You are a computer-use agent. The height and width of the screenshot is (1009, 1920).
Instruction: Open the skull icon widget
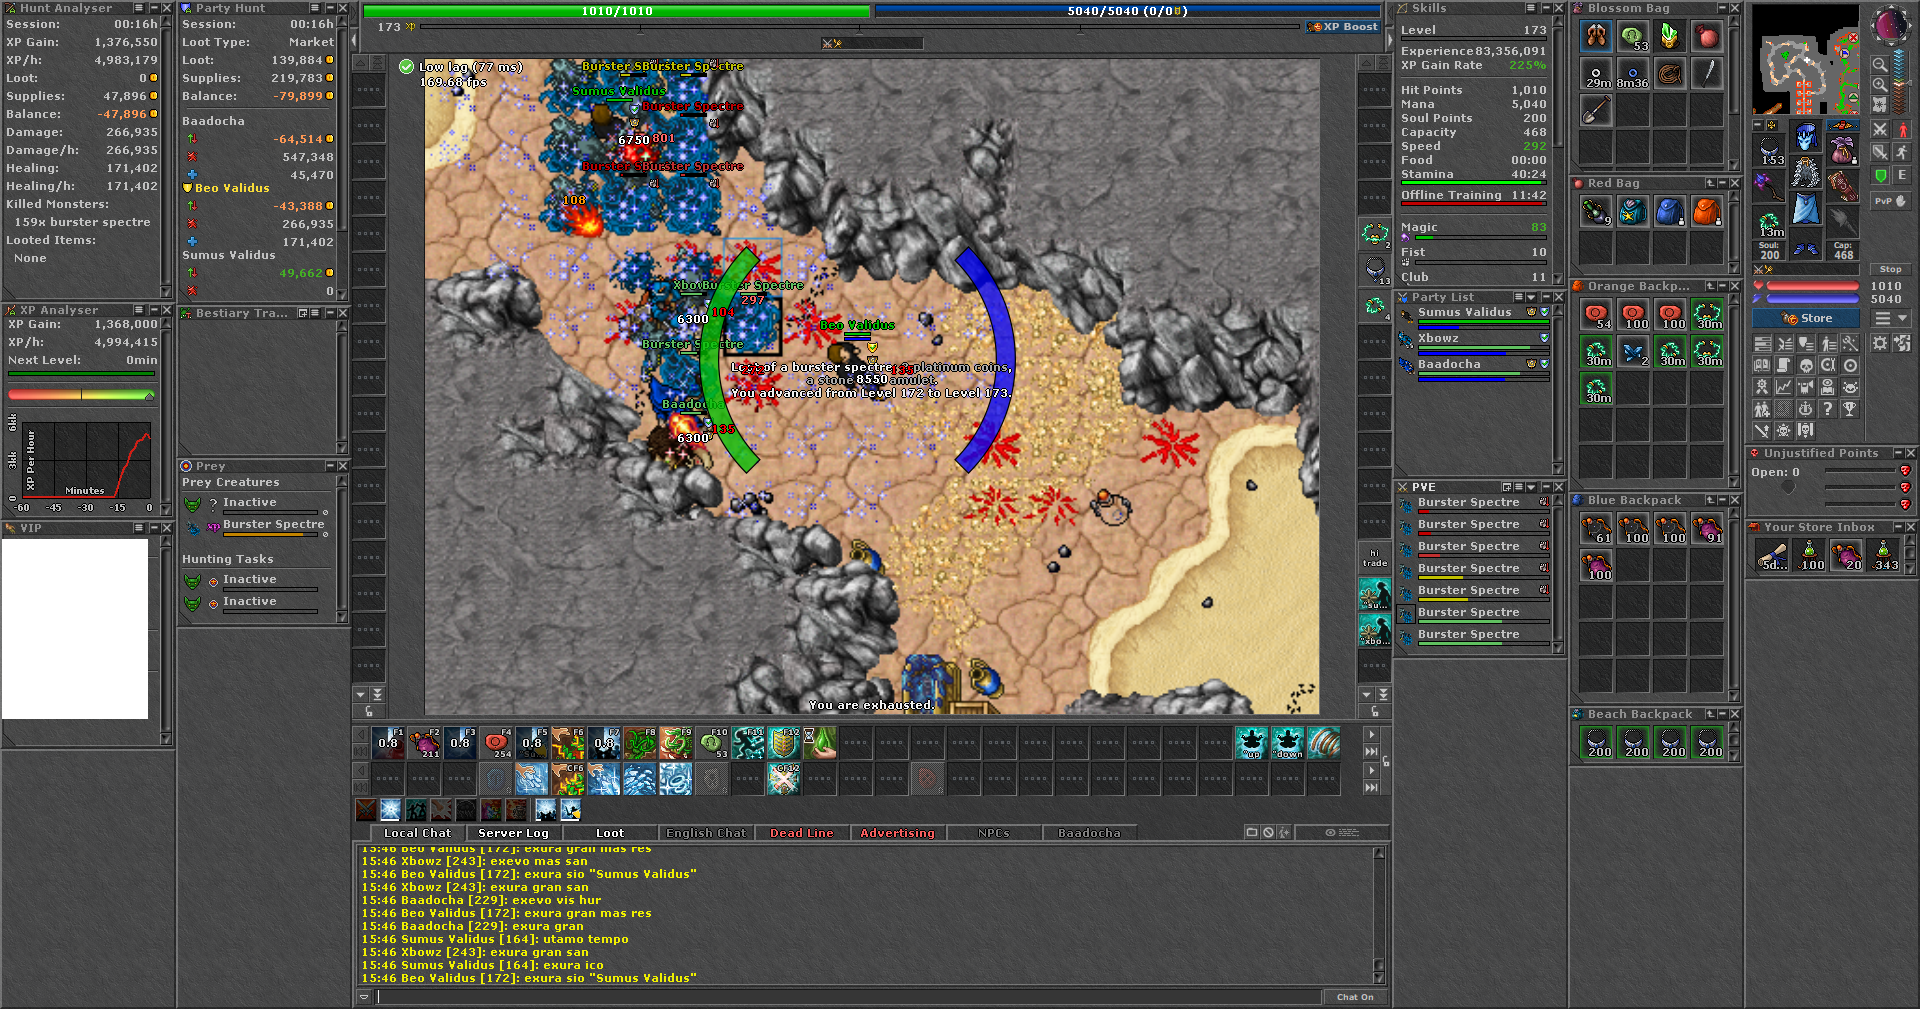[1806, 366]
